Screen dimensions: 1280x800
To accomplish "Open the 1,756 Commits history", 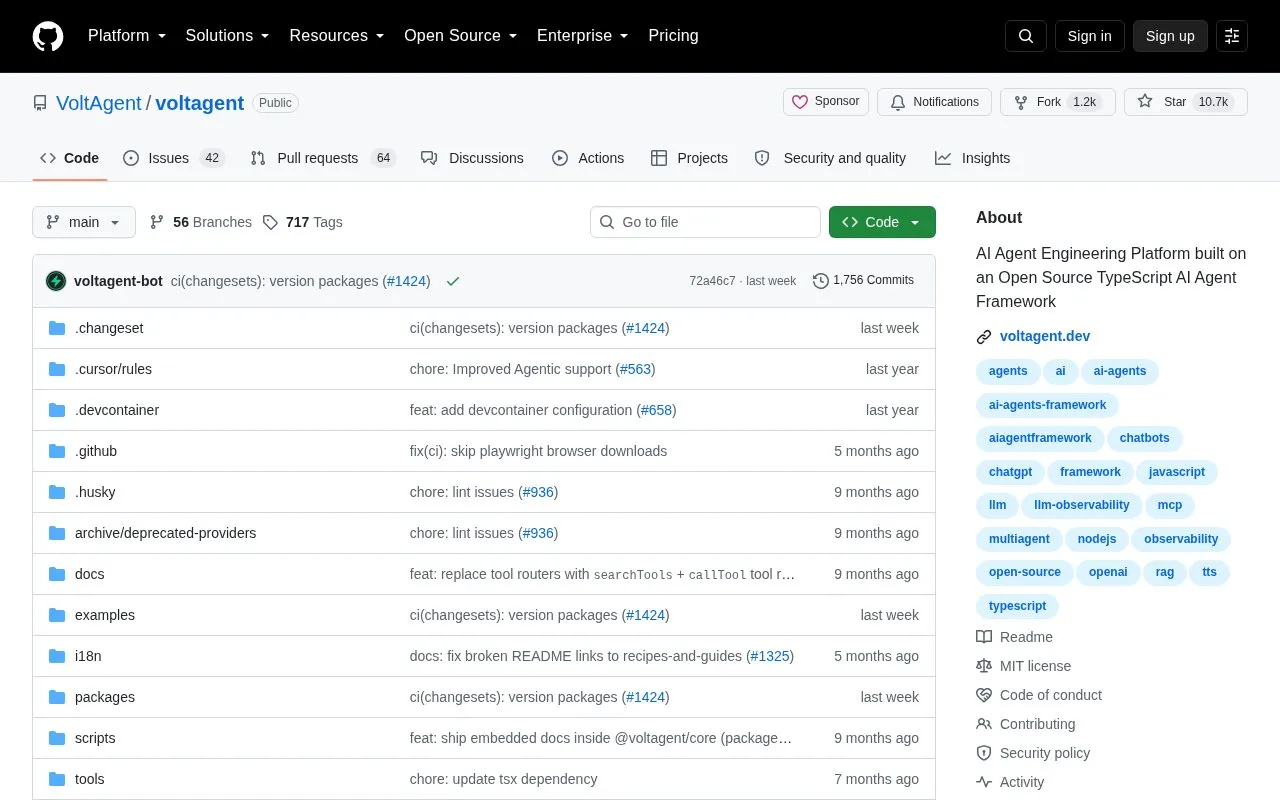I will [863, 281].
